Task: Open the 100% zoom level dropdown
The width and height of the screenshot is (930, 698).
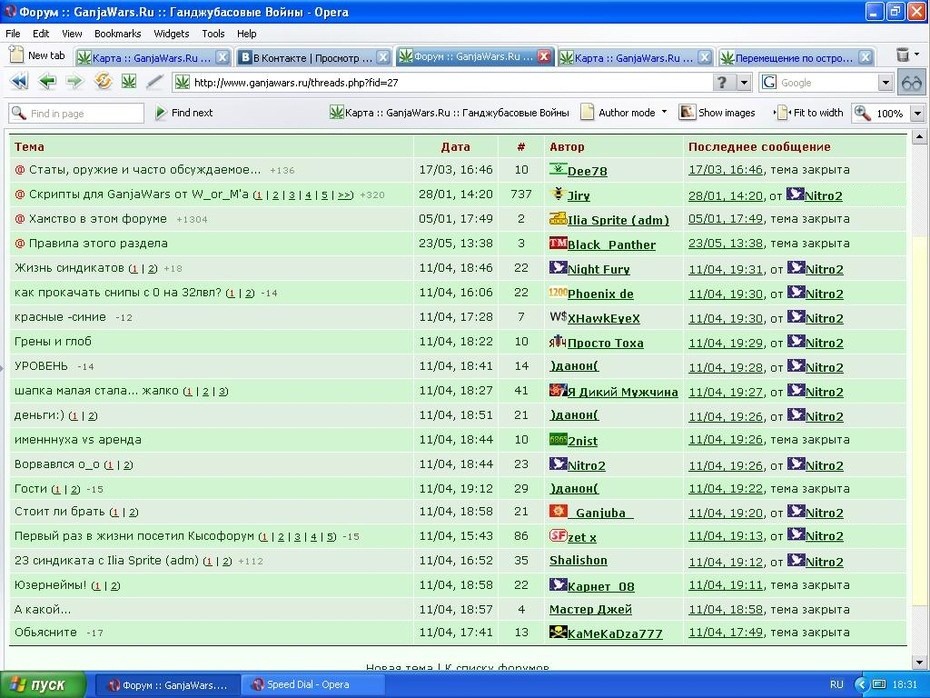Action: pyautogui.click(x=918, y=113)
